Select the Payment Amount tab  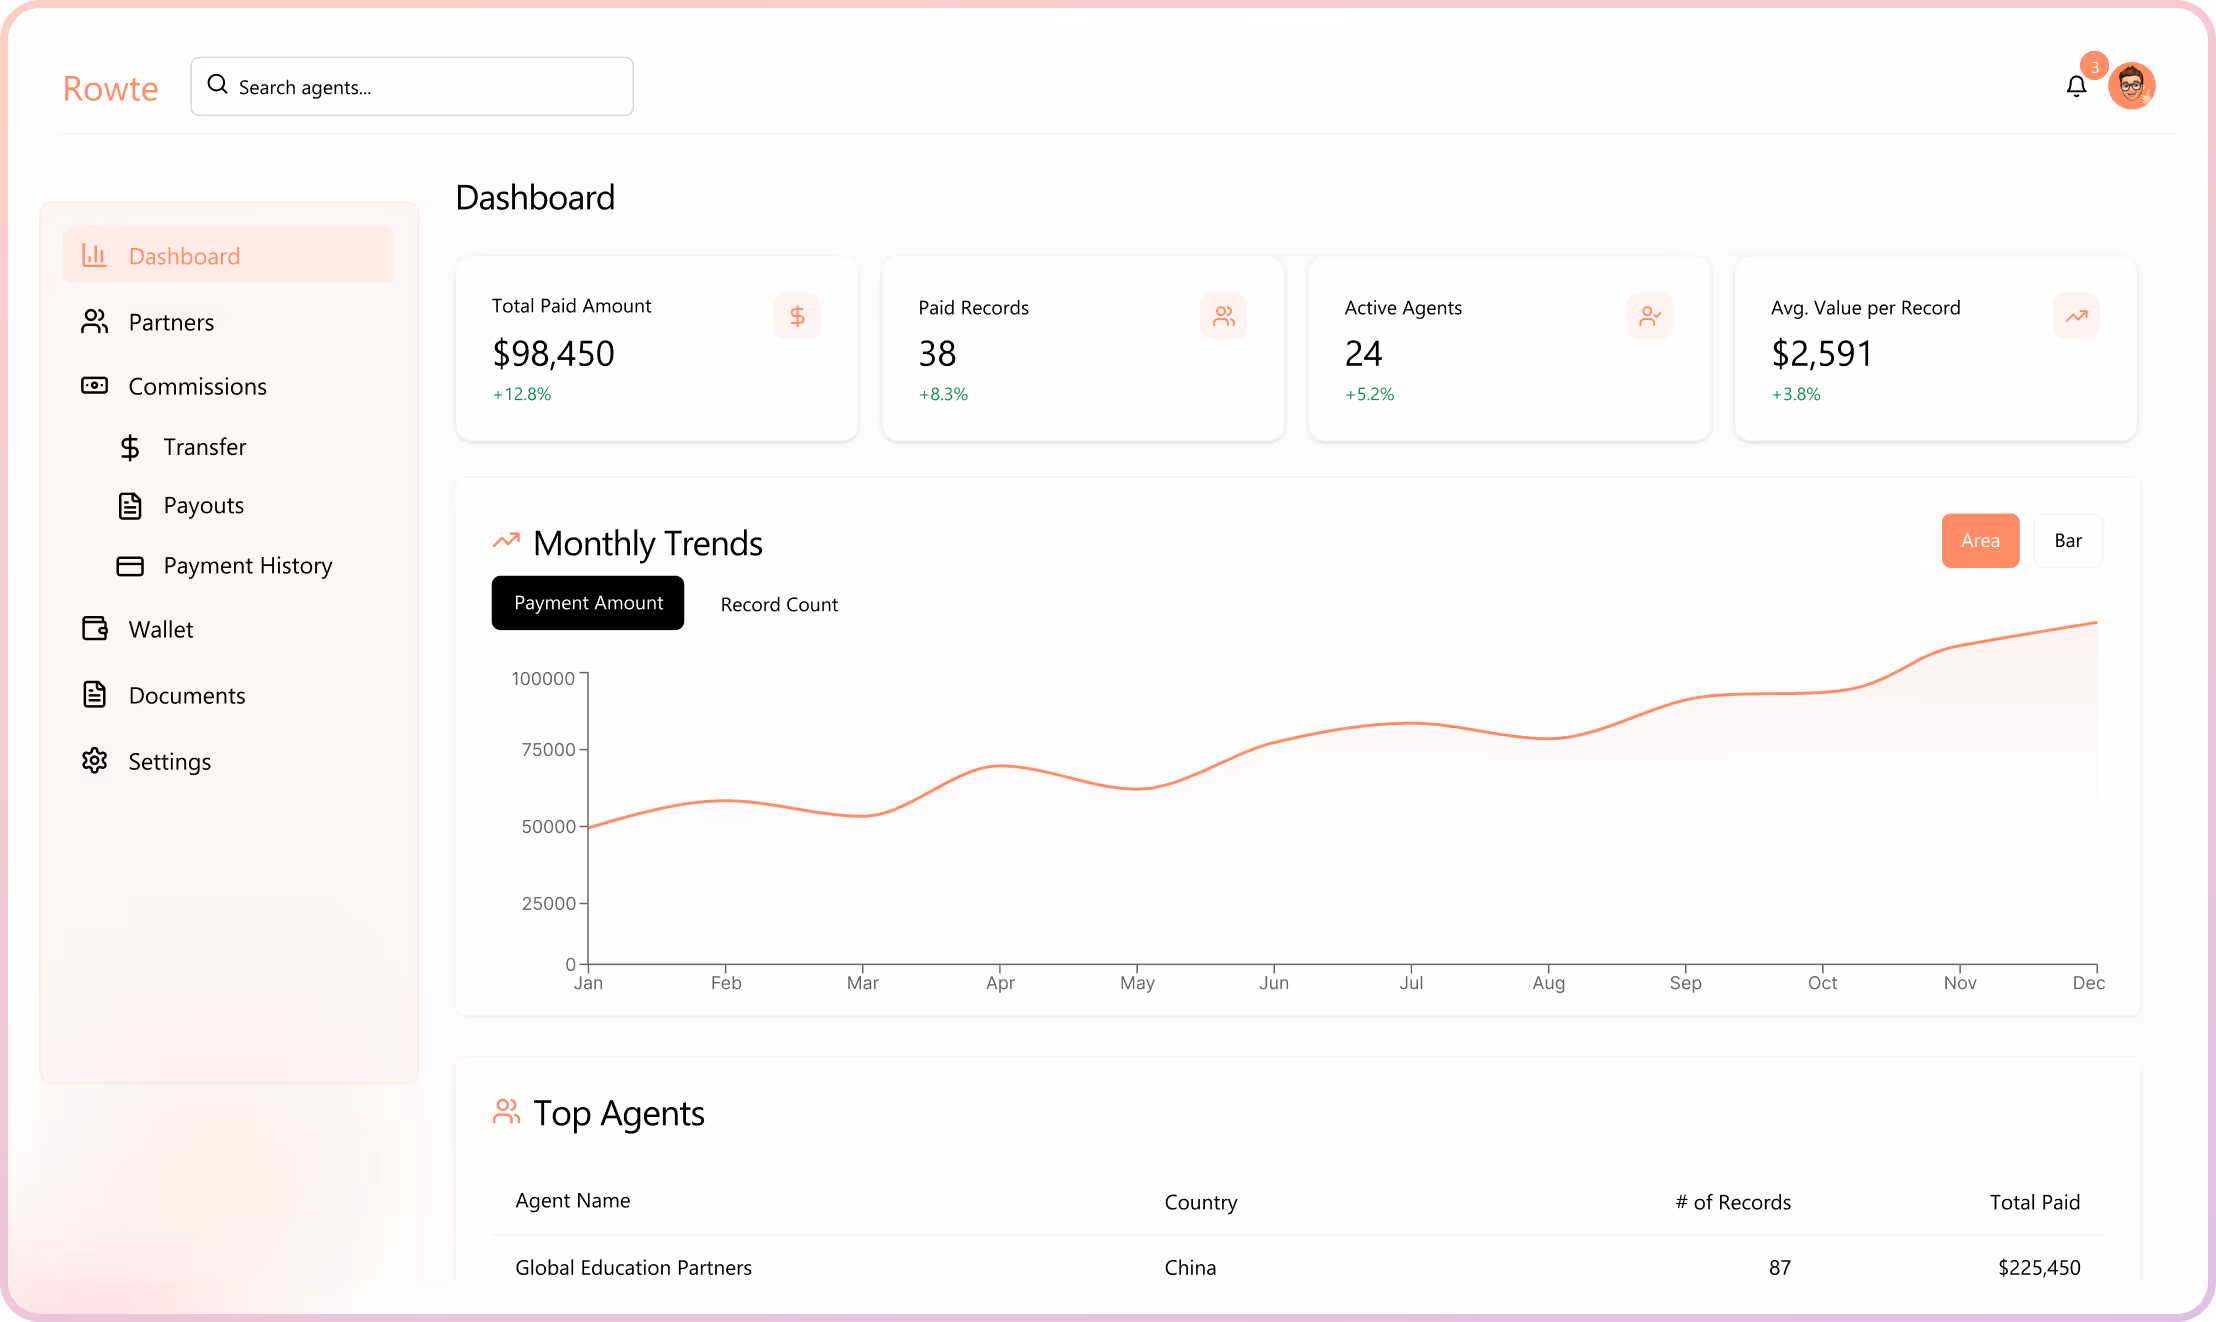(x=588, y=603)
